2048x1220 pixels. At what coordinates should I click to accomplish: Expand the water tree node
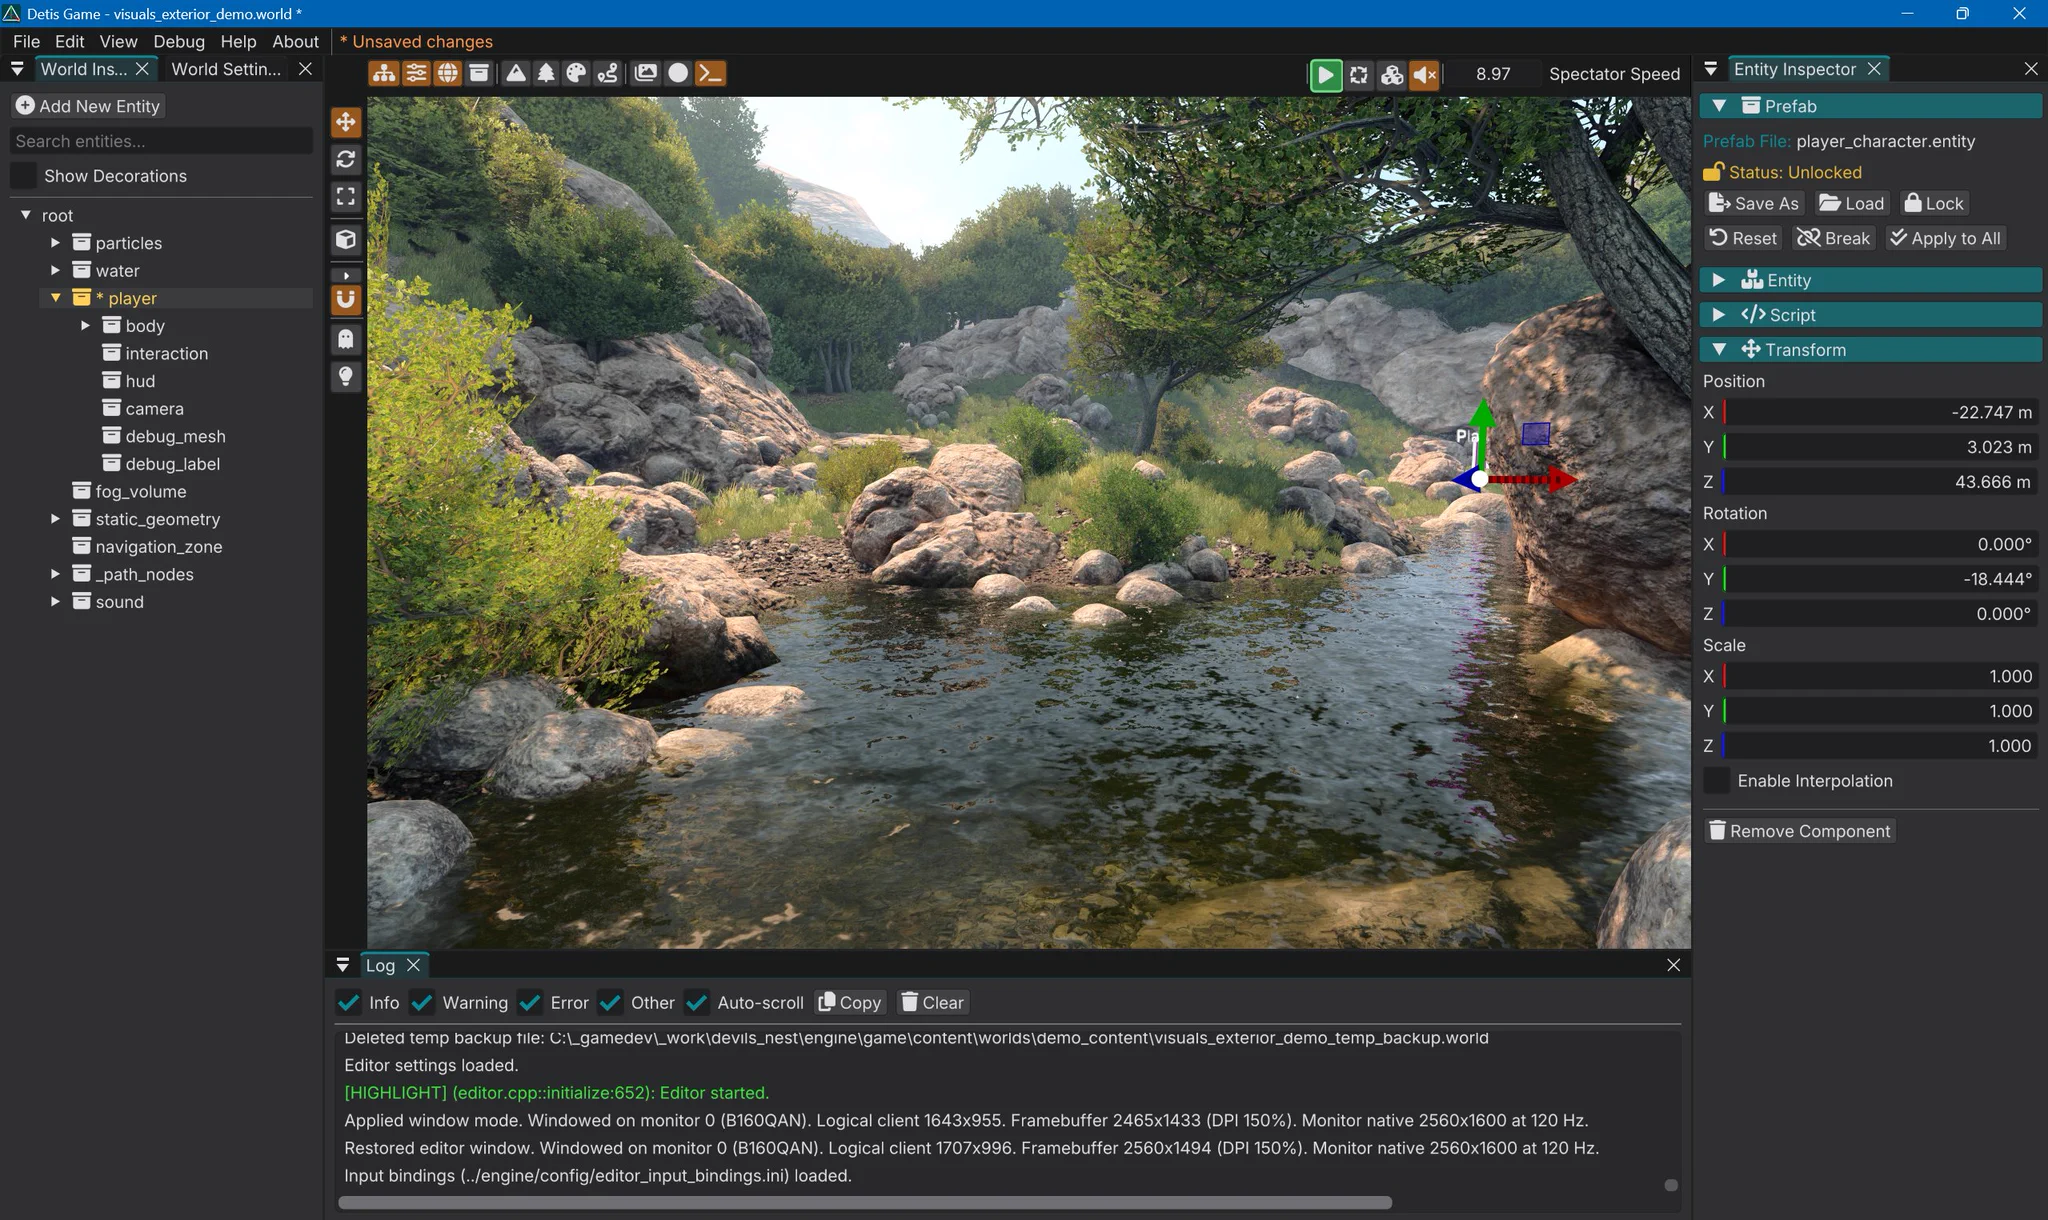[55, 270]
